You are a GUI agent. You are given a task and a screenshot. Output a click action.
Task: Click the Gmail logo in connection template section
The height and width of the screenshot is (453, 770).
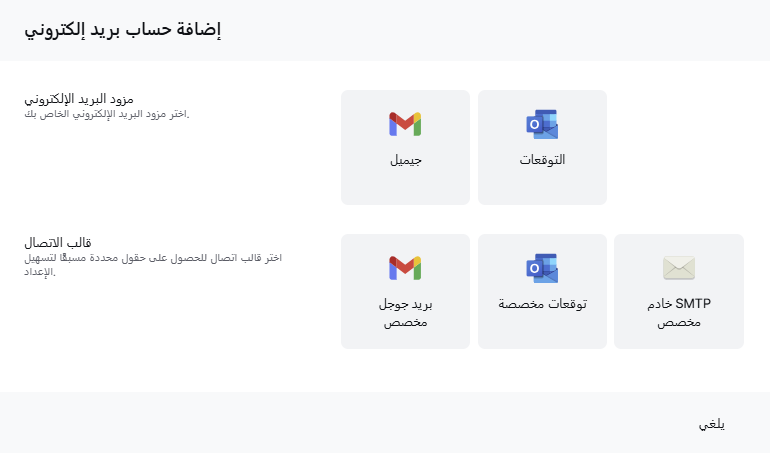(x=405, y=268)
